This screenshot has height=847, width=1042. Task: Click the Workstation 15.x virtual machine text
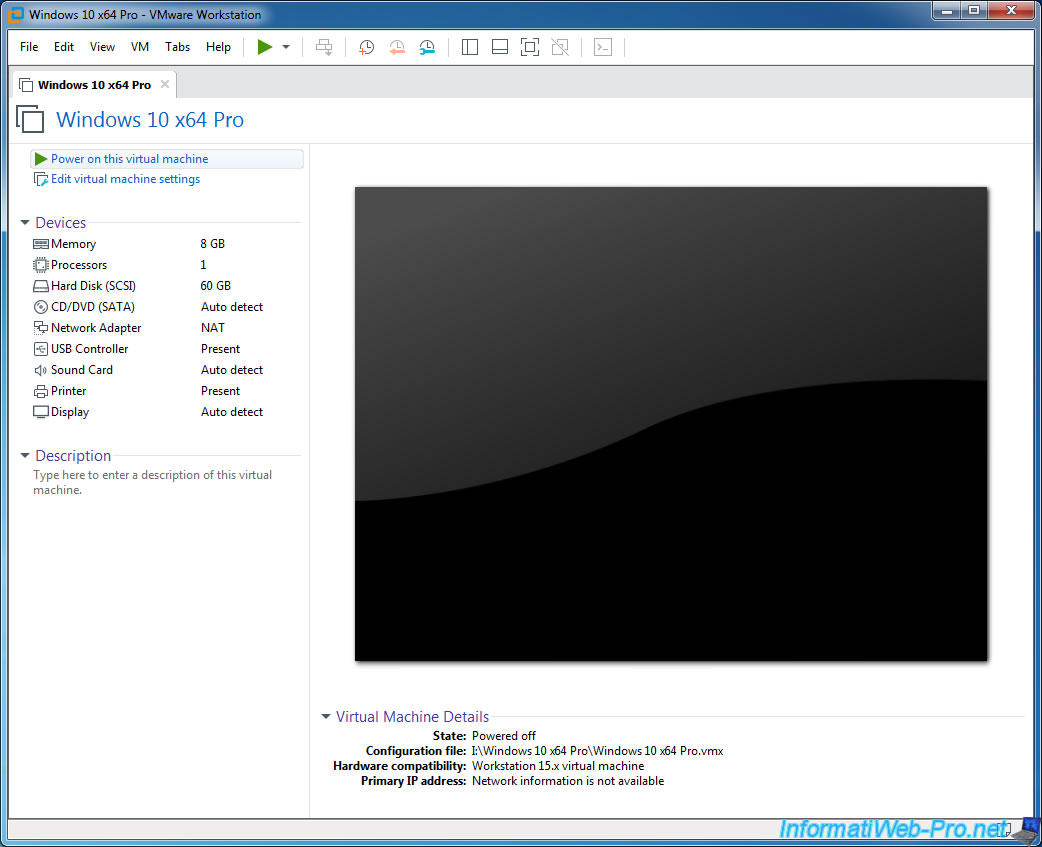point(558,766)
